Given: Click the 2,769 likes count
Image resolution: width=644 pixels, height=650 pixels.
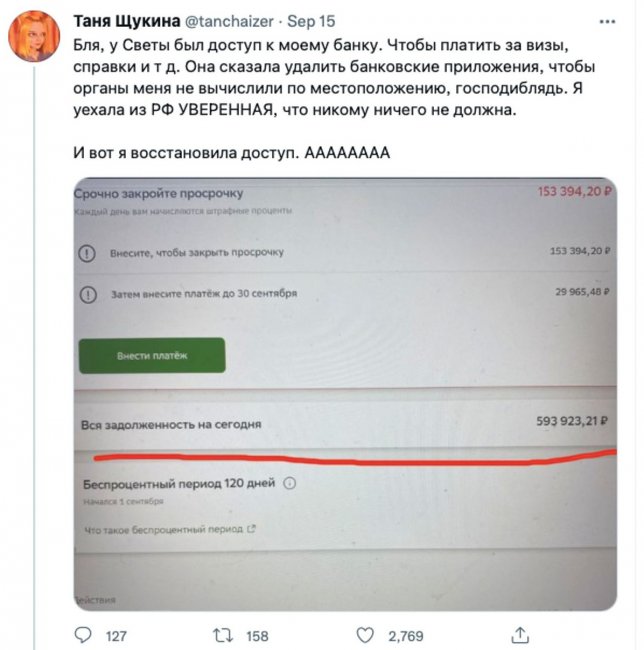Looking at the screenshot, I should coord(406,636).
